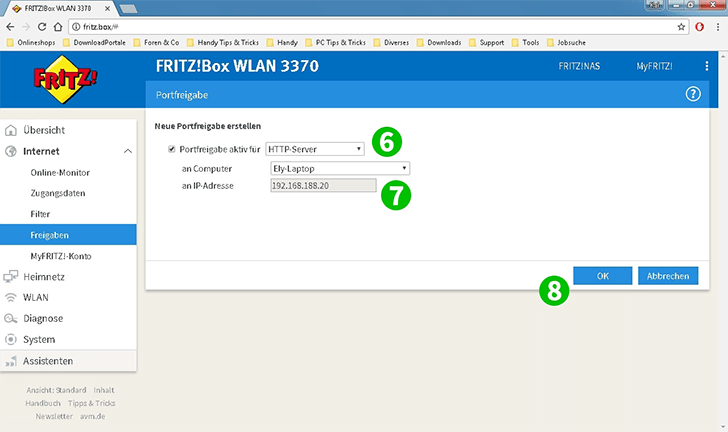Click the Neue Portfreigabe erstellen heading
Viewport: 728px width, 432px height.
[x=208, y=126]
